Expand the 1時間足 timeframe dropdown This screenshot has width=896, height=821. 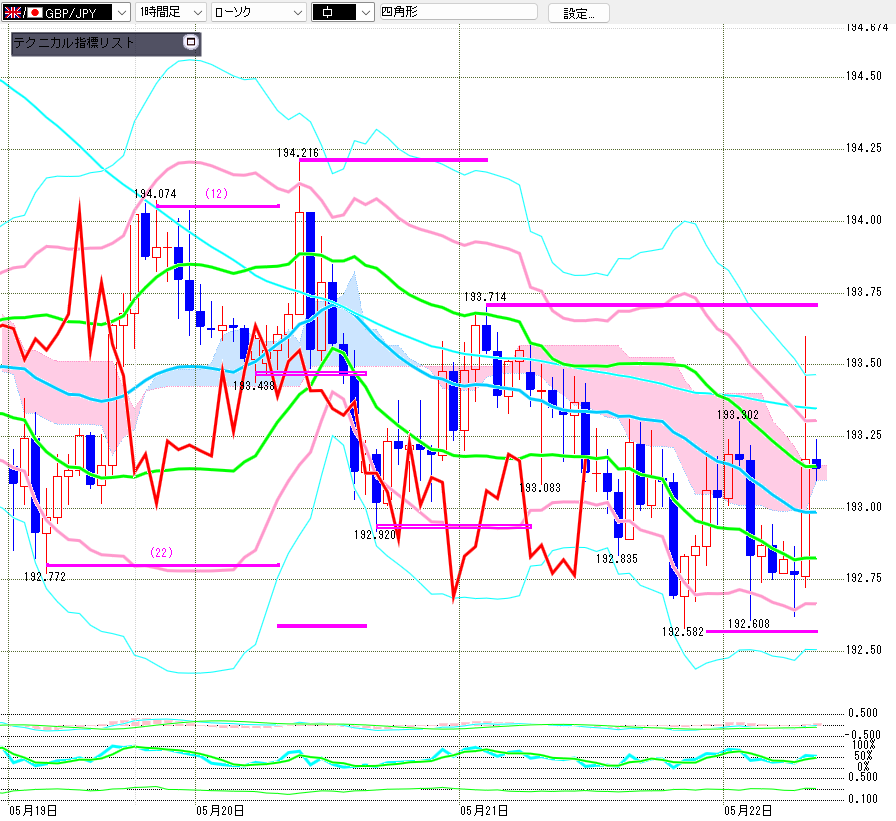198,12
